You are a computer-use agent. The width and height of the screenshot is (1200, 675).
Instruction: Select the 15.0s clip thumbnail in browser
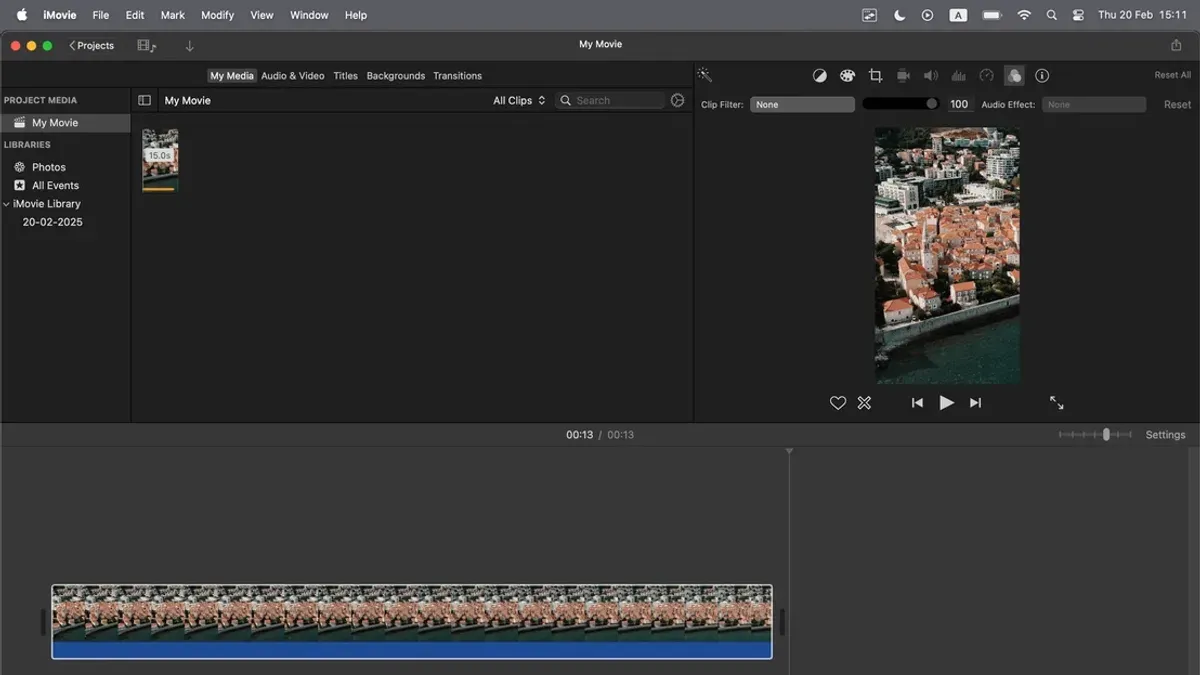pyautogui.click(x=160, y=159)
